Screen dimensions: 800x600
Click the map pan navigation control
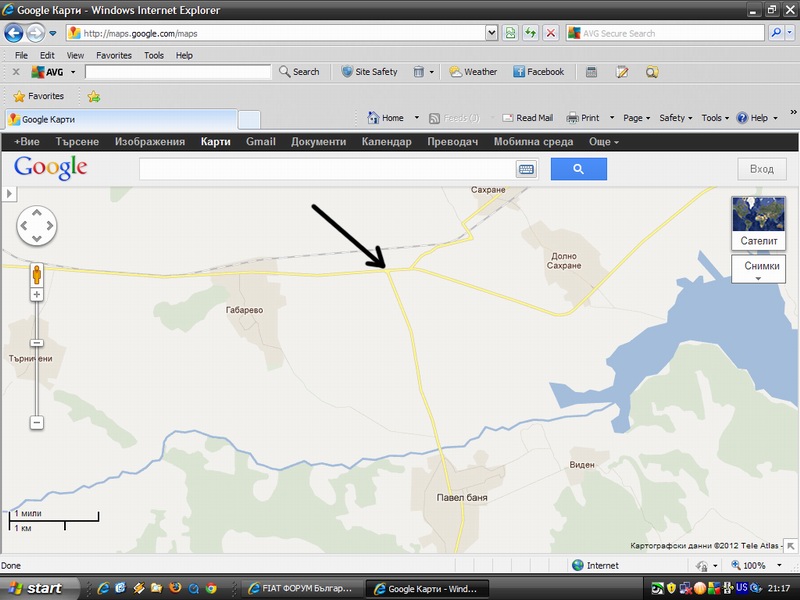tap(37, 226)
